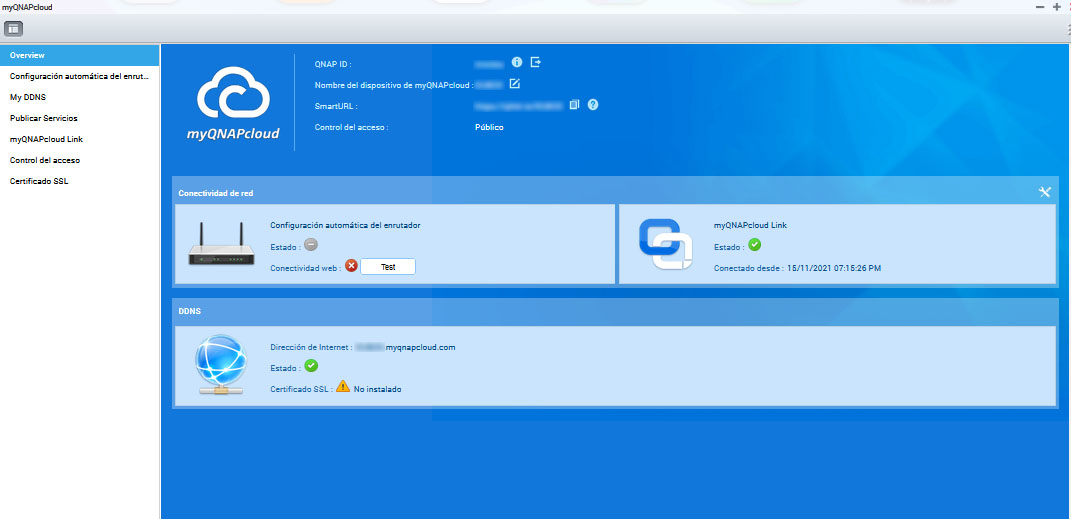
Task: Edit the myQNAPcloud device name
Action: click(x=515, y=84)
